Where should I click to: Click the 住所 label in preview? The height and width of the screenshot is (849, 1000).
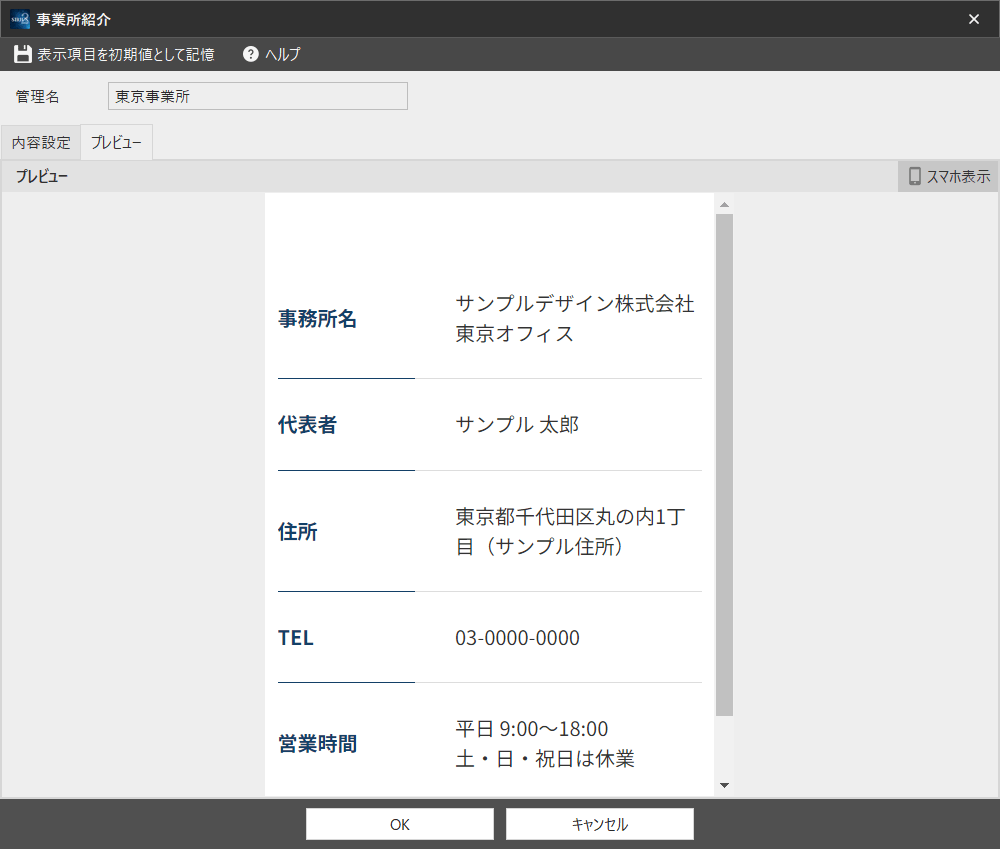click(x=298, y=531)
